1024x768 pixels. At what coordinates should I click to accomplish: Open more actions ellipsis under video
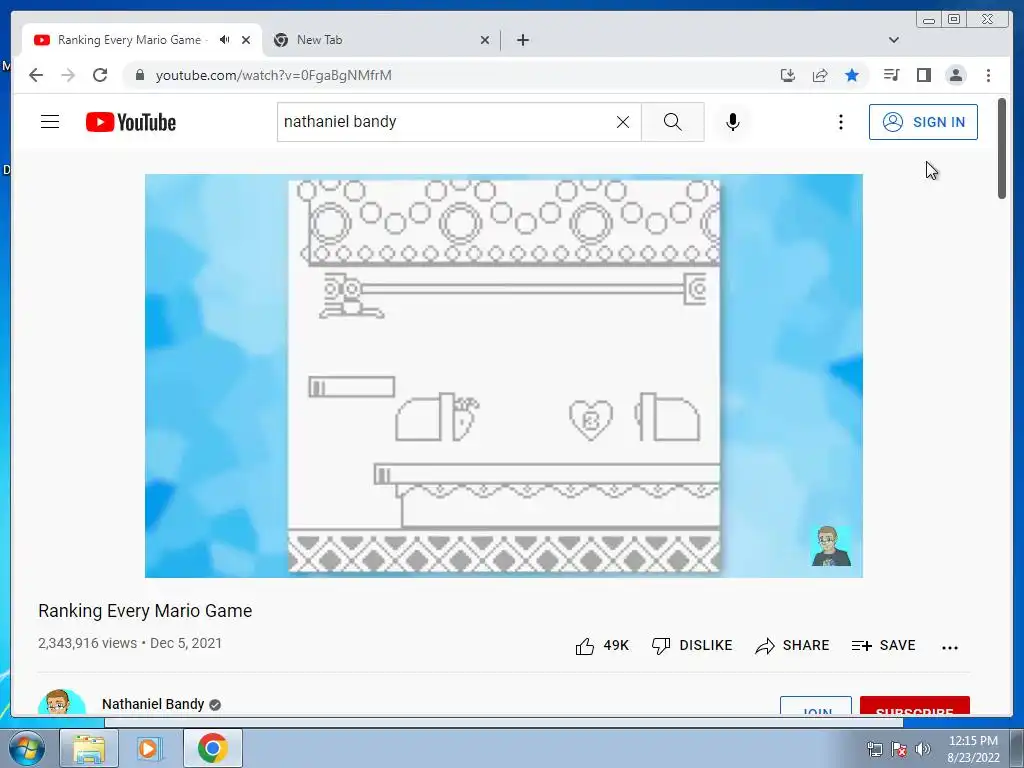[950, 647]
